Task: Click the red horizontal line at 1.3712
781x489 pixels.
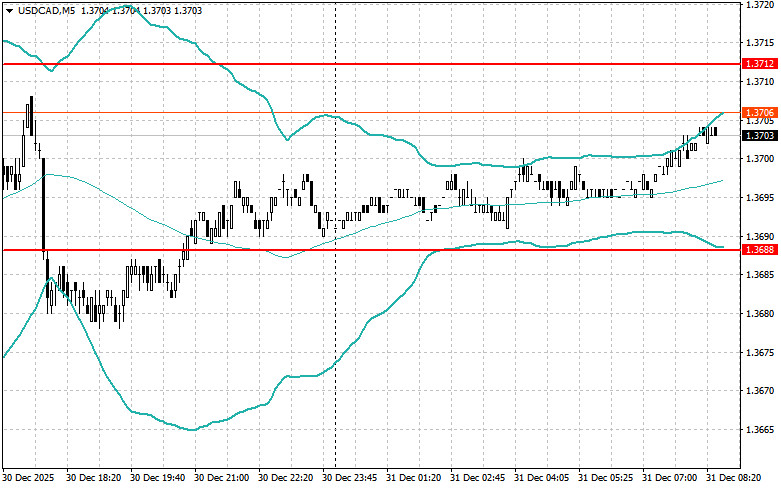Action: (x=400, y=63)
